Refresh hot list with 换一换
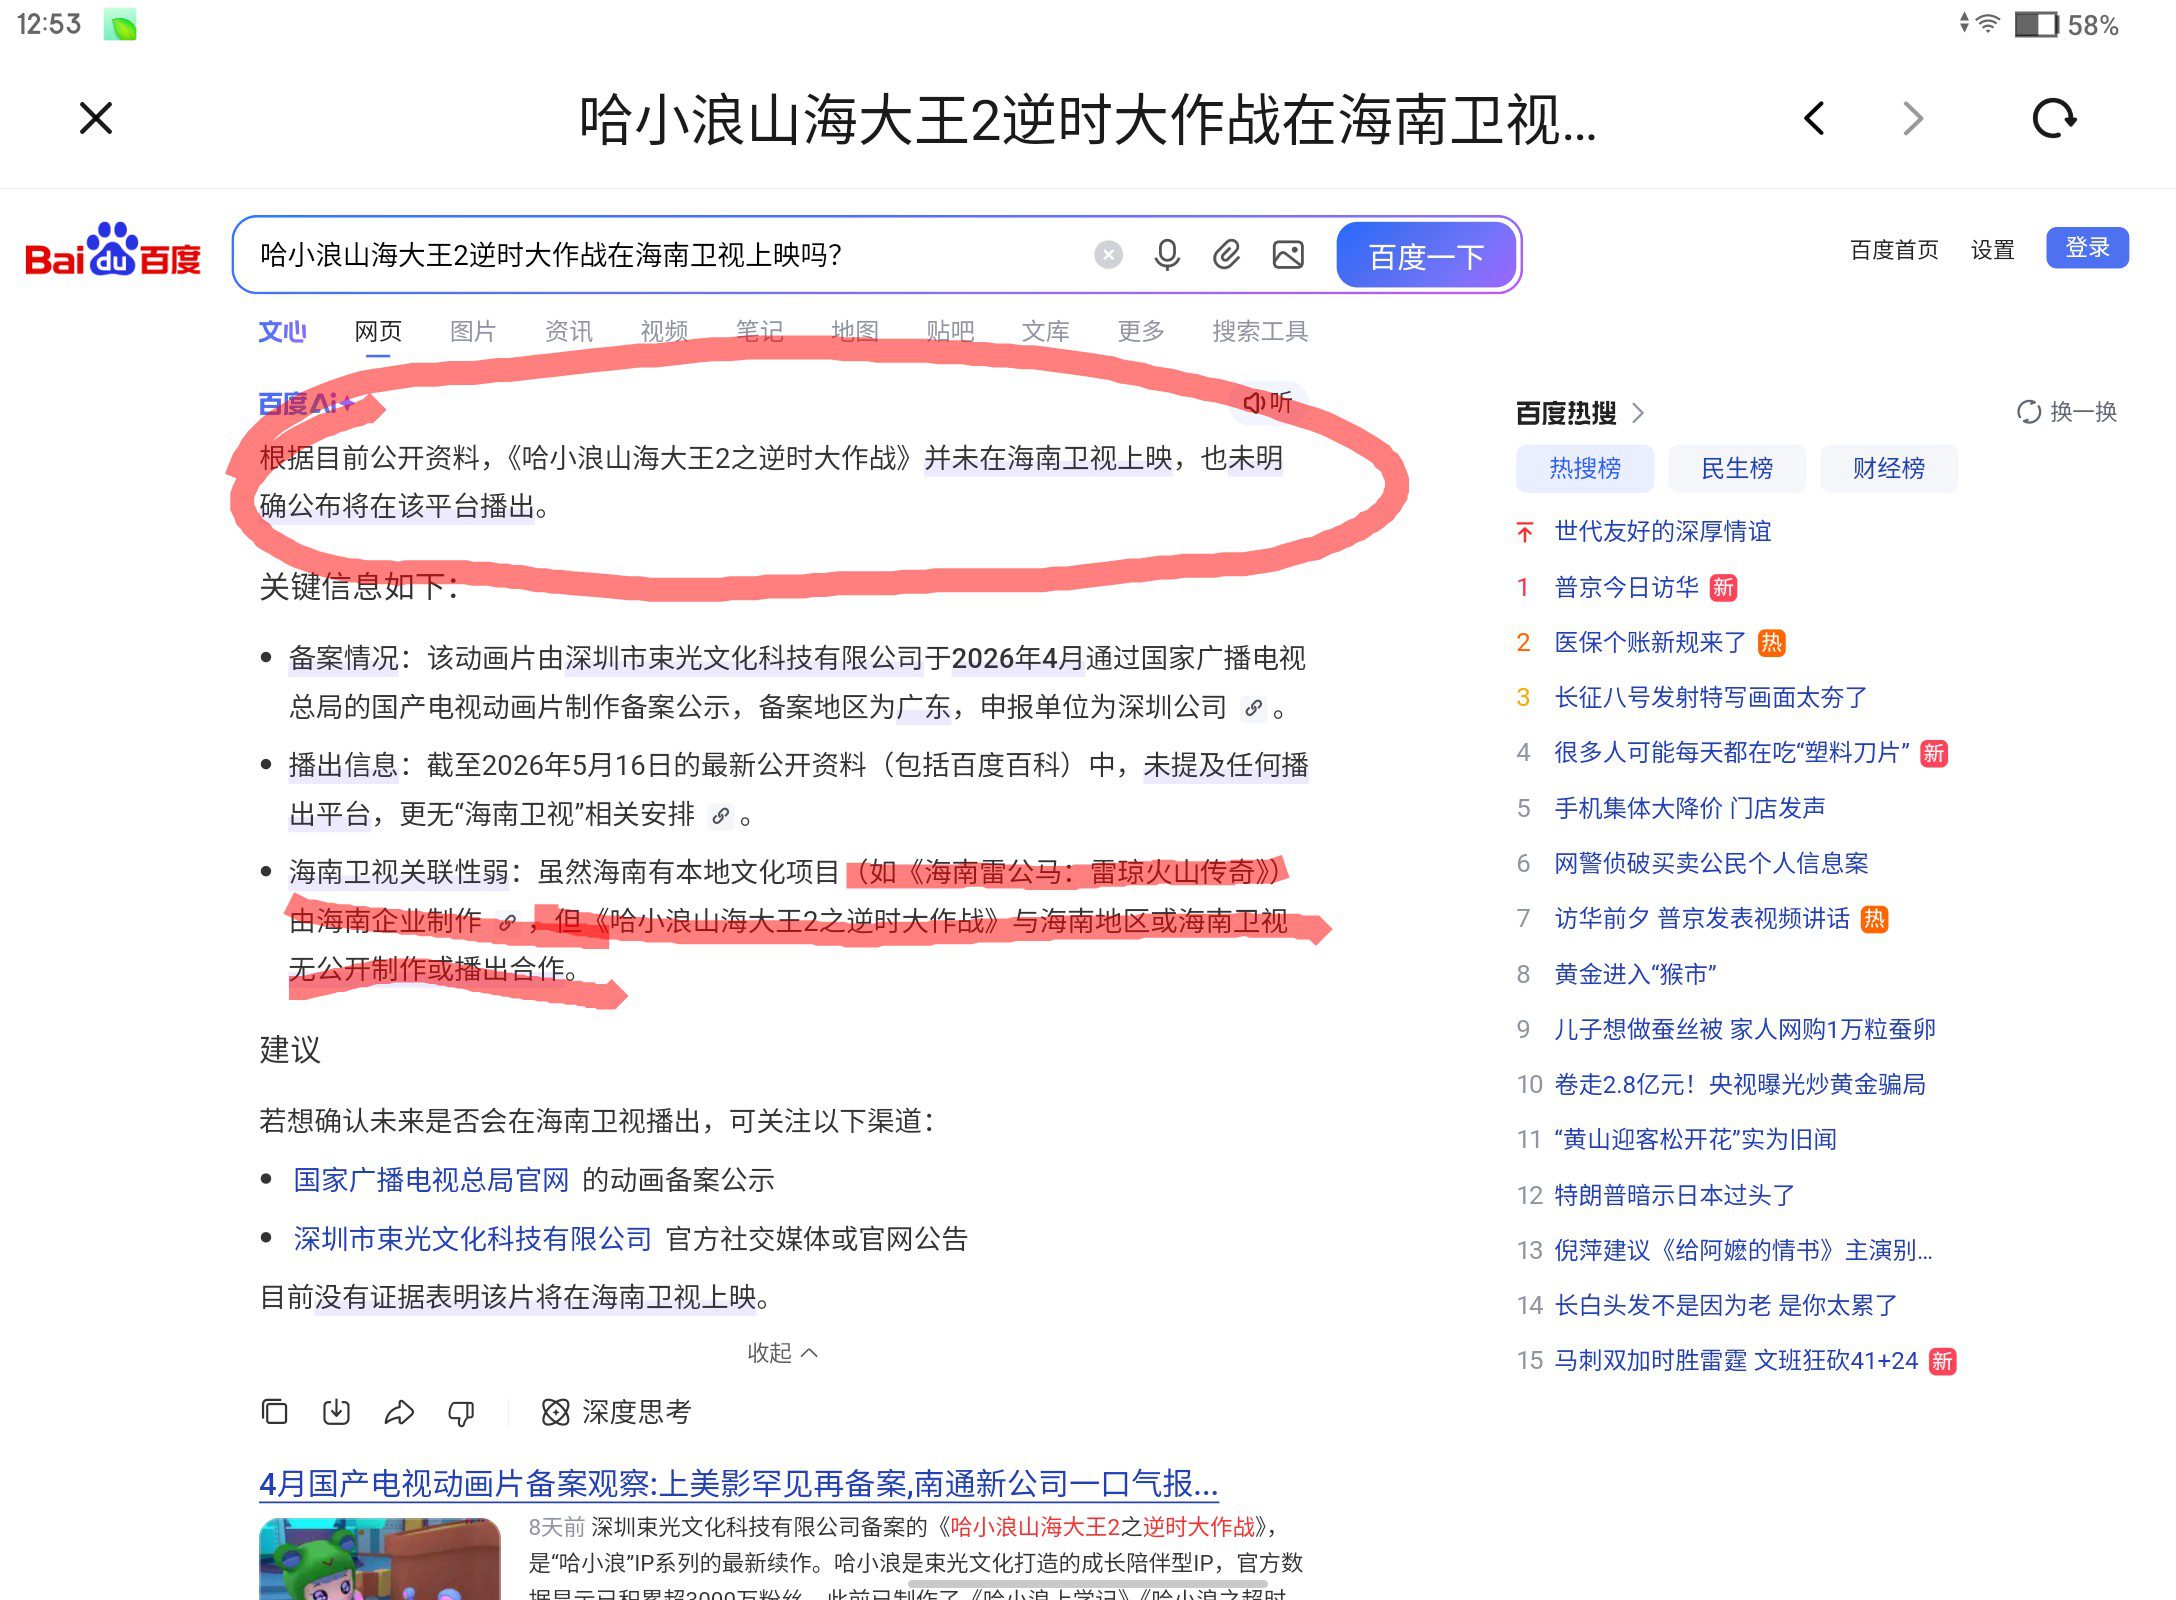The image size is (2176, 1600). coord(2067,412)
